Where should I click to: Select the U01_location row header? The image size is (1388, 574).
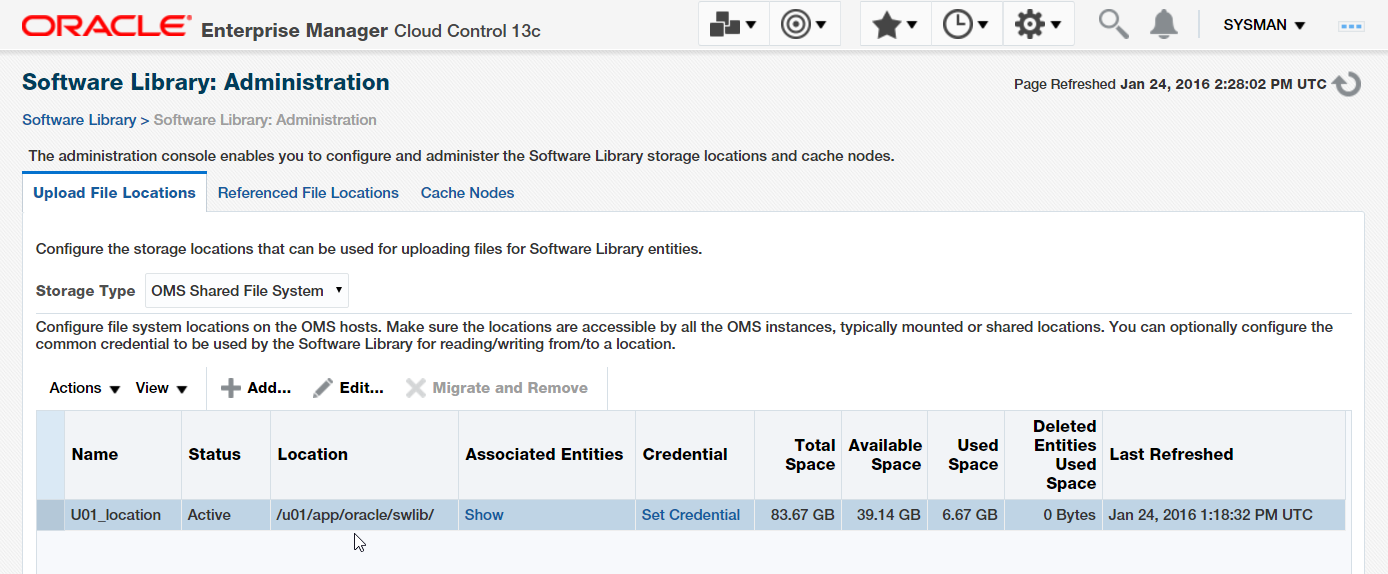(x=51, y=515)
